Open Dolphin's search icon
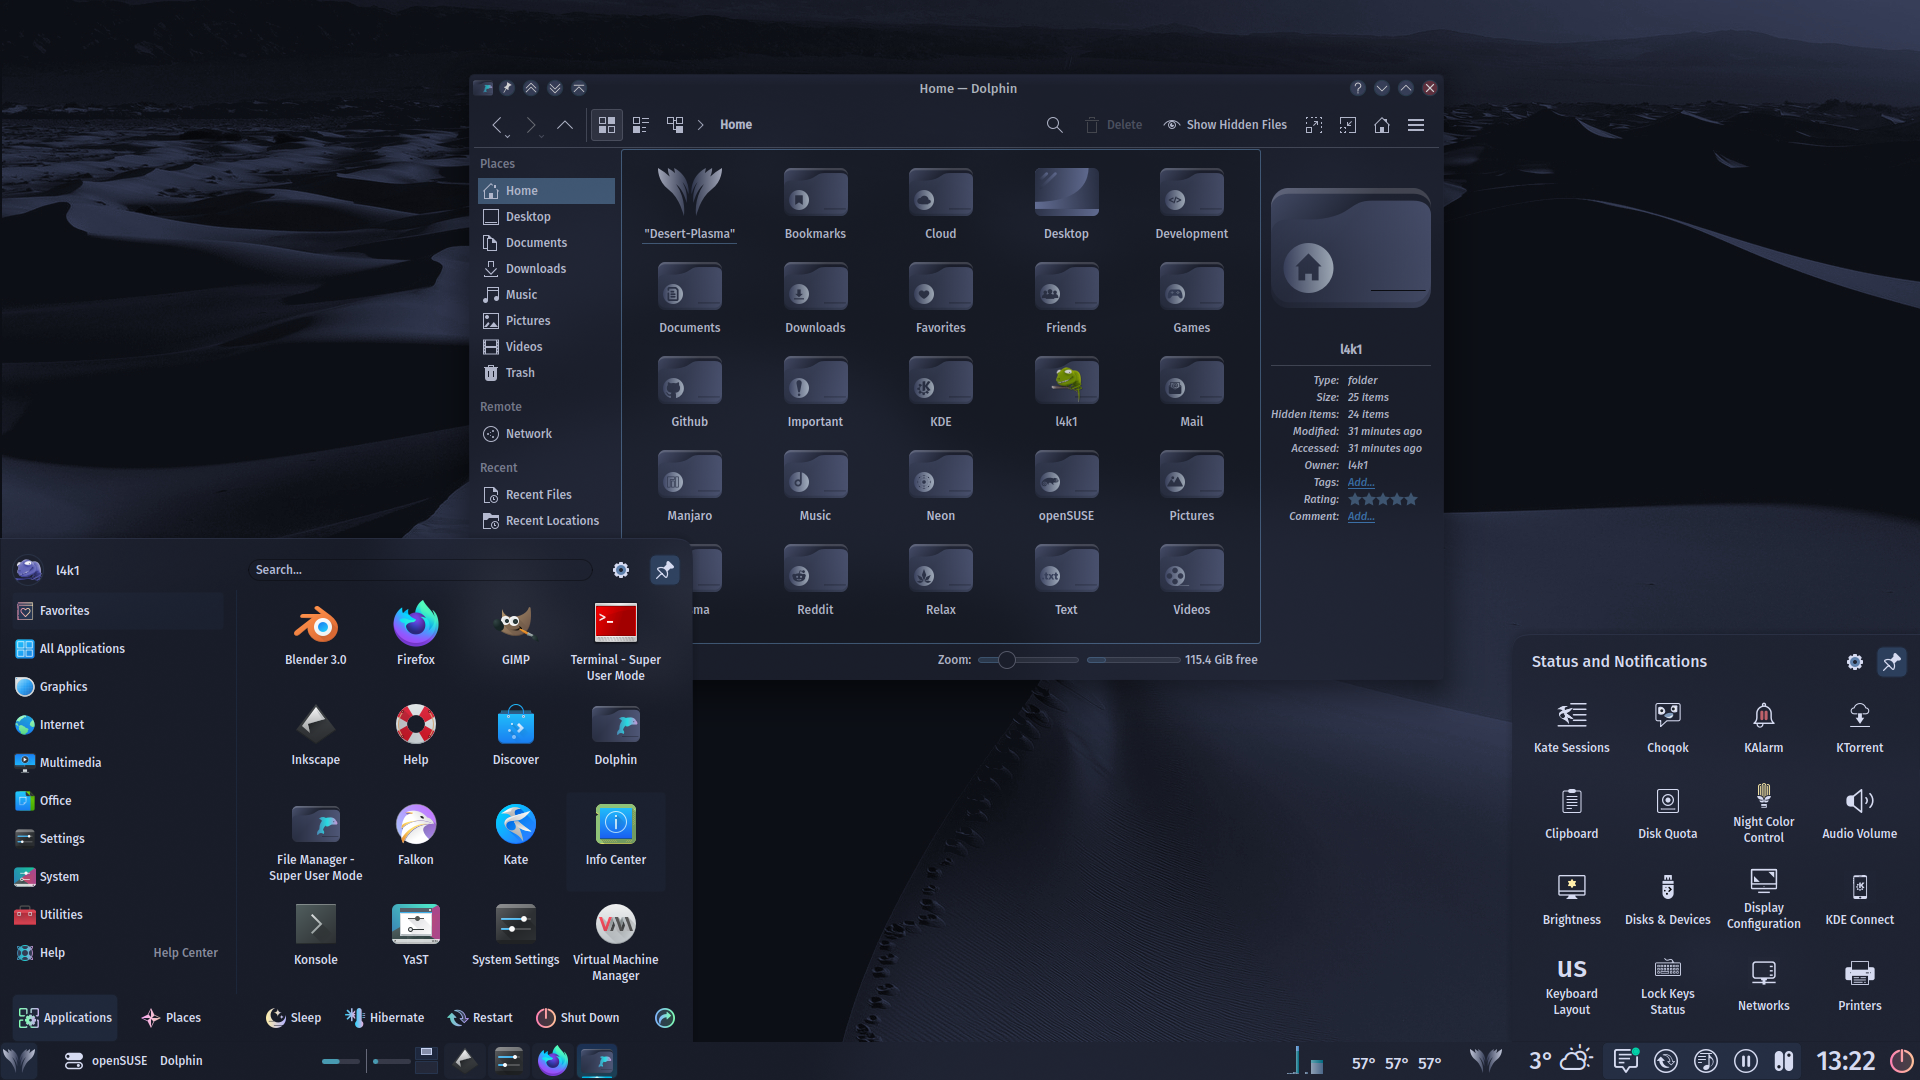The height and width of the screenshot is (1080, 1920). click(1054, 125)
